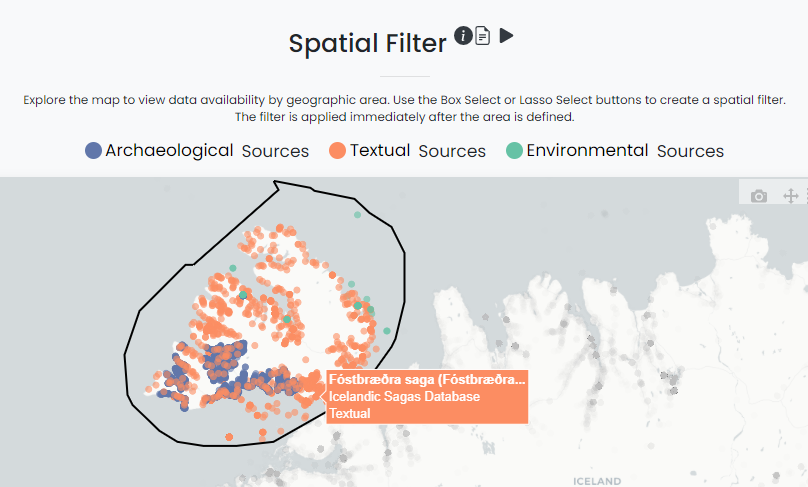Select the pan tool in map toolbar
The image size is (808, 487).
(789, 196)
